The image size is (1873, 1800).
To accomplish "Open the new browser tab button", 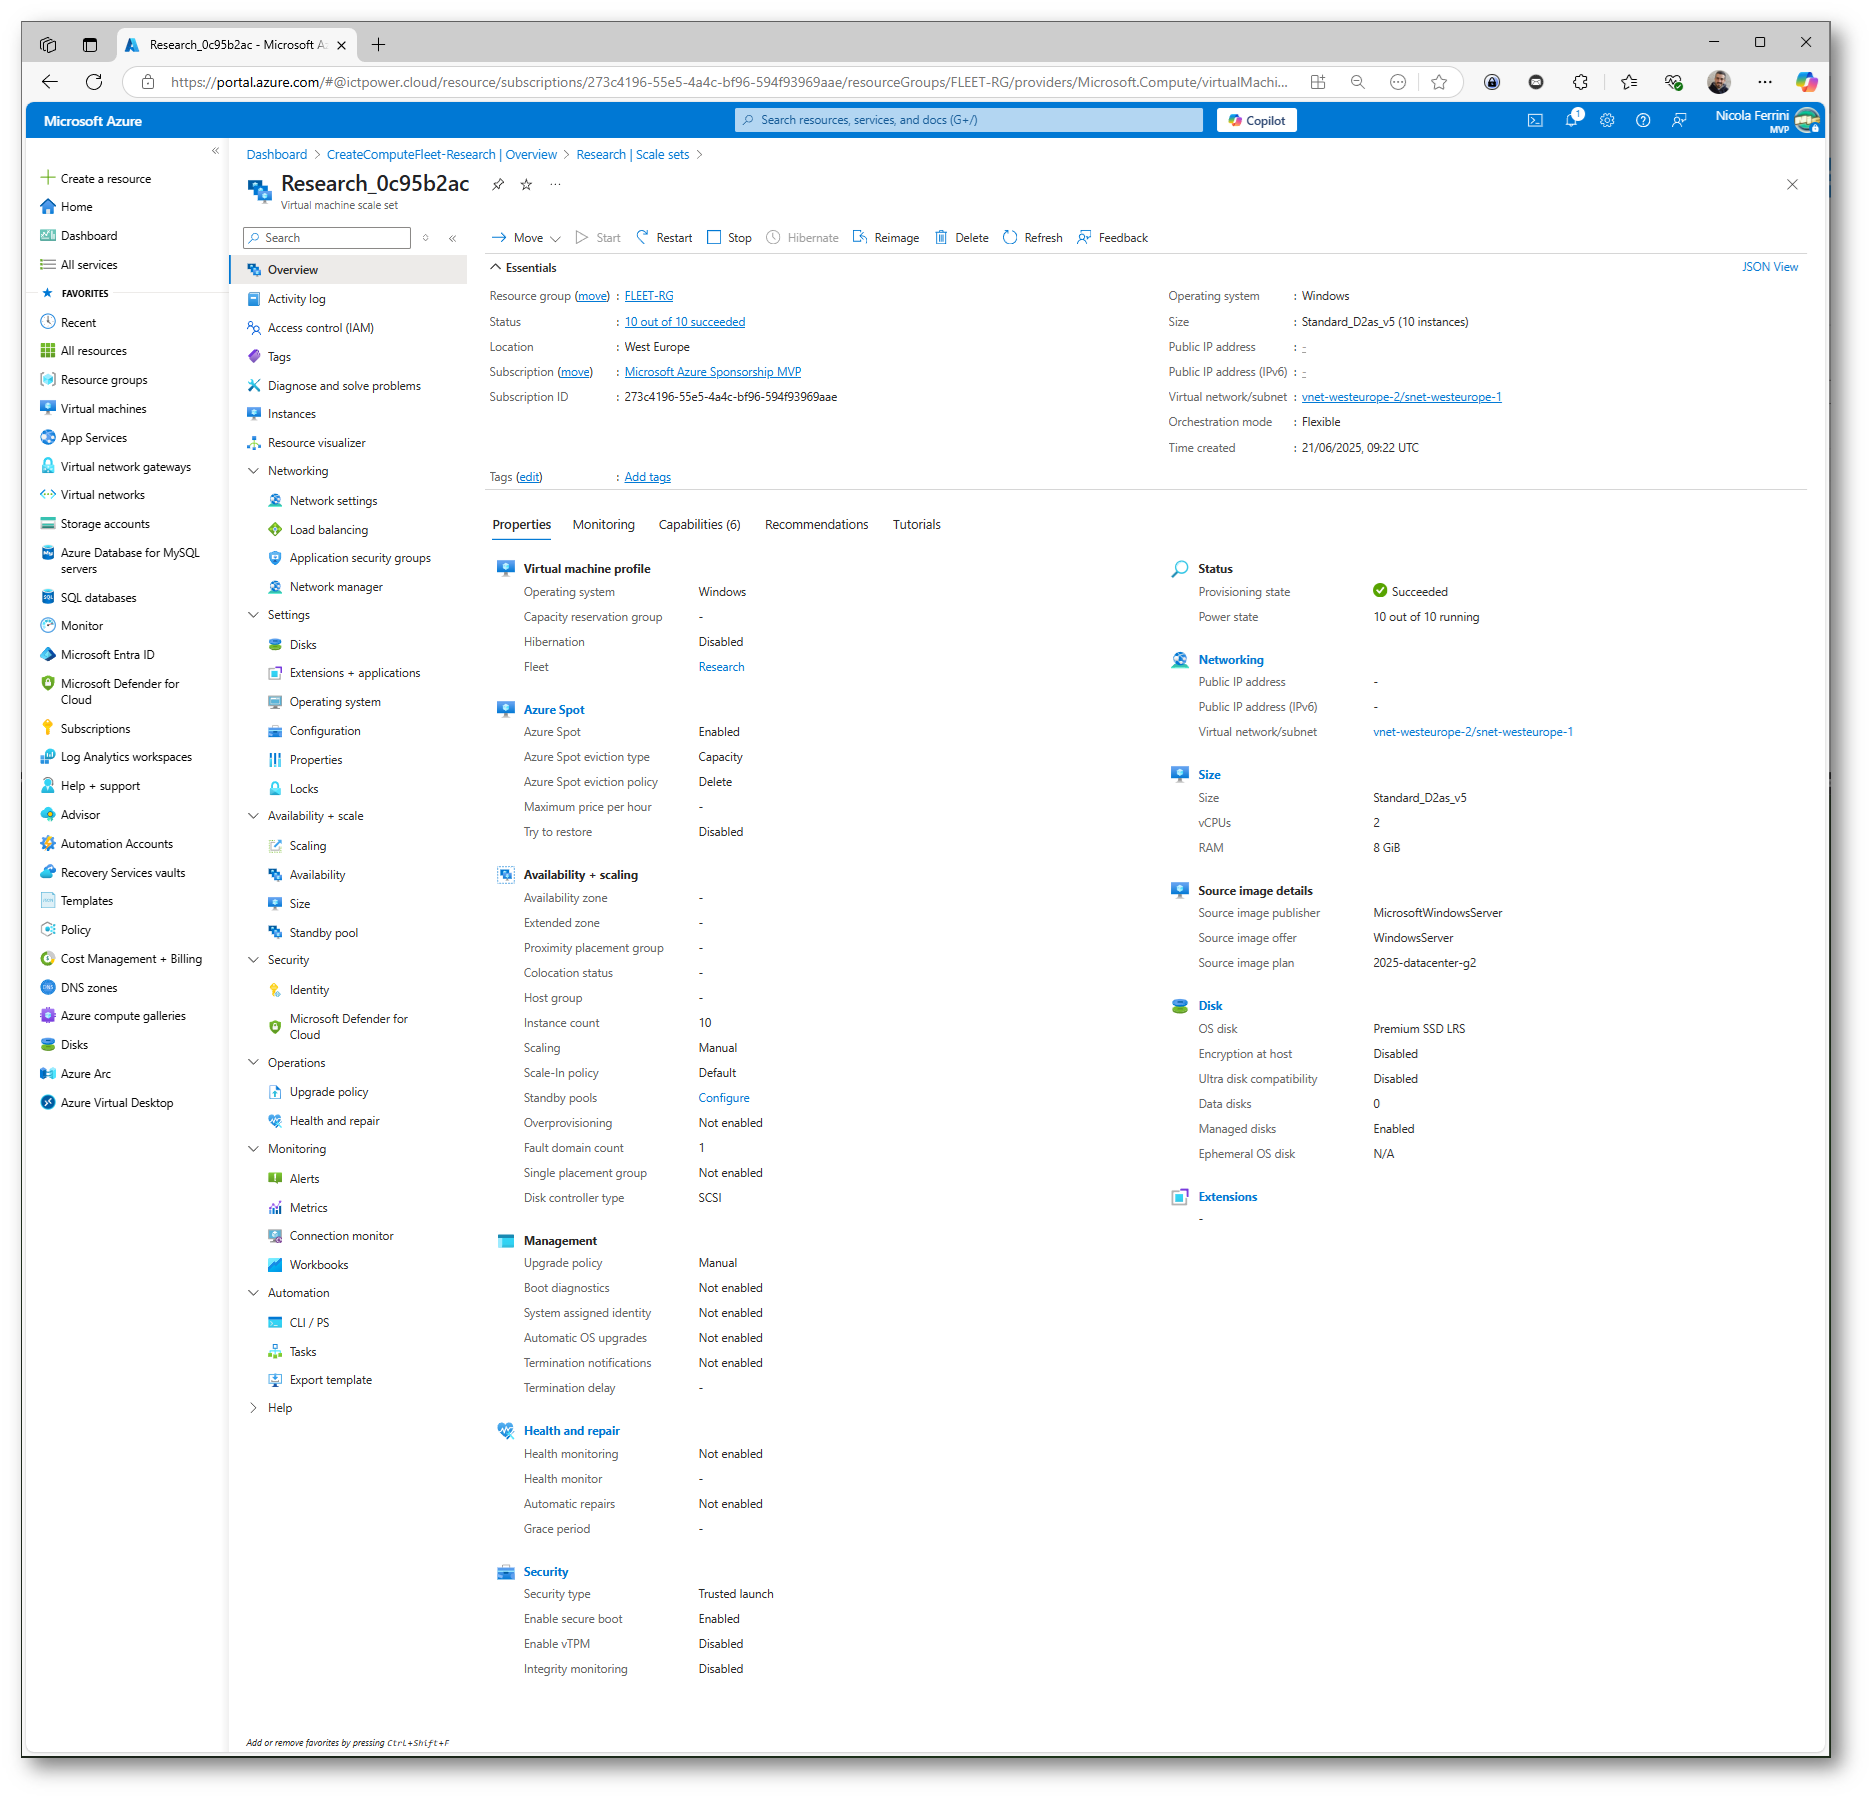I will [x=378, y=44].
